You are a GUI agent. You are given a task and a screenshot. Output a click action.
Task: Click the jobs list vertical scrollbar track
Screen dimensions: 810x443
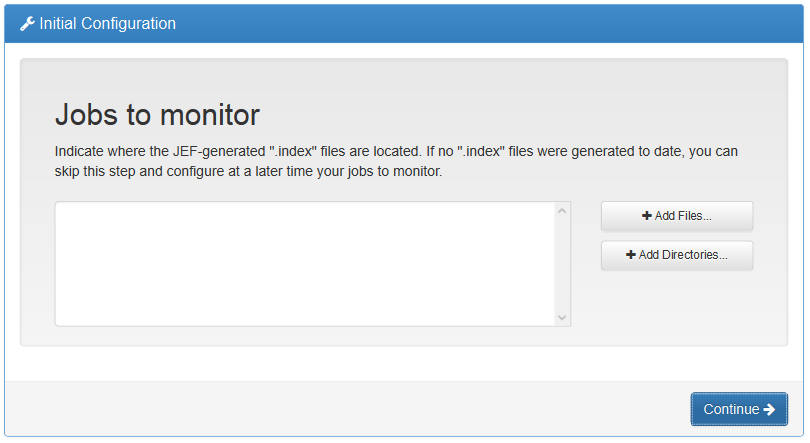click(x=562, y=264)
